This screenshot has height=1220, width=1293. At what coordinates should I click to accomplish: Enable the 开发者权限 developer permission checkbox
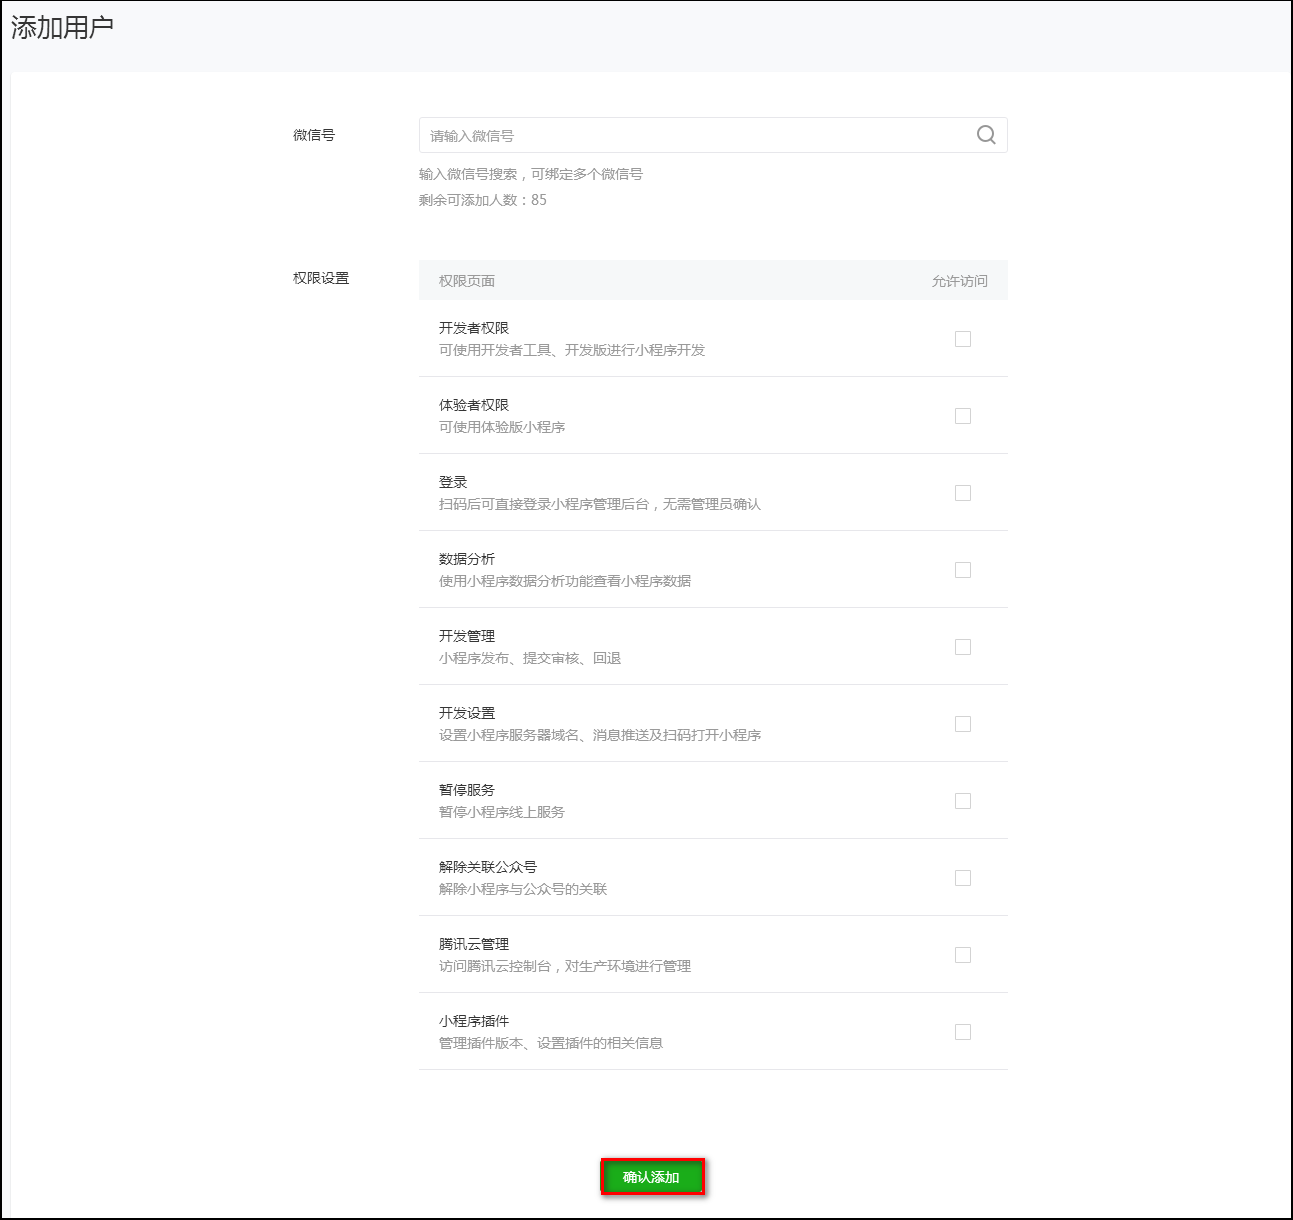click(962, 339)
